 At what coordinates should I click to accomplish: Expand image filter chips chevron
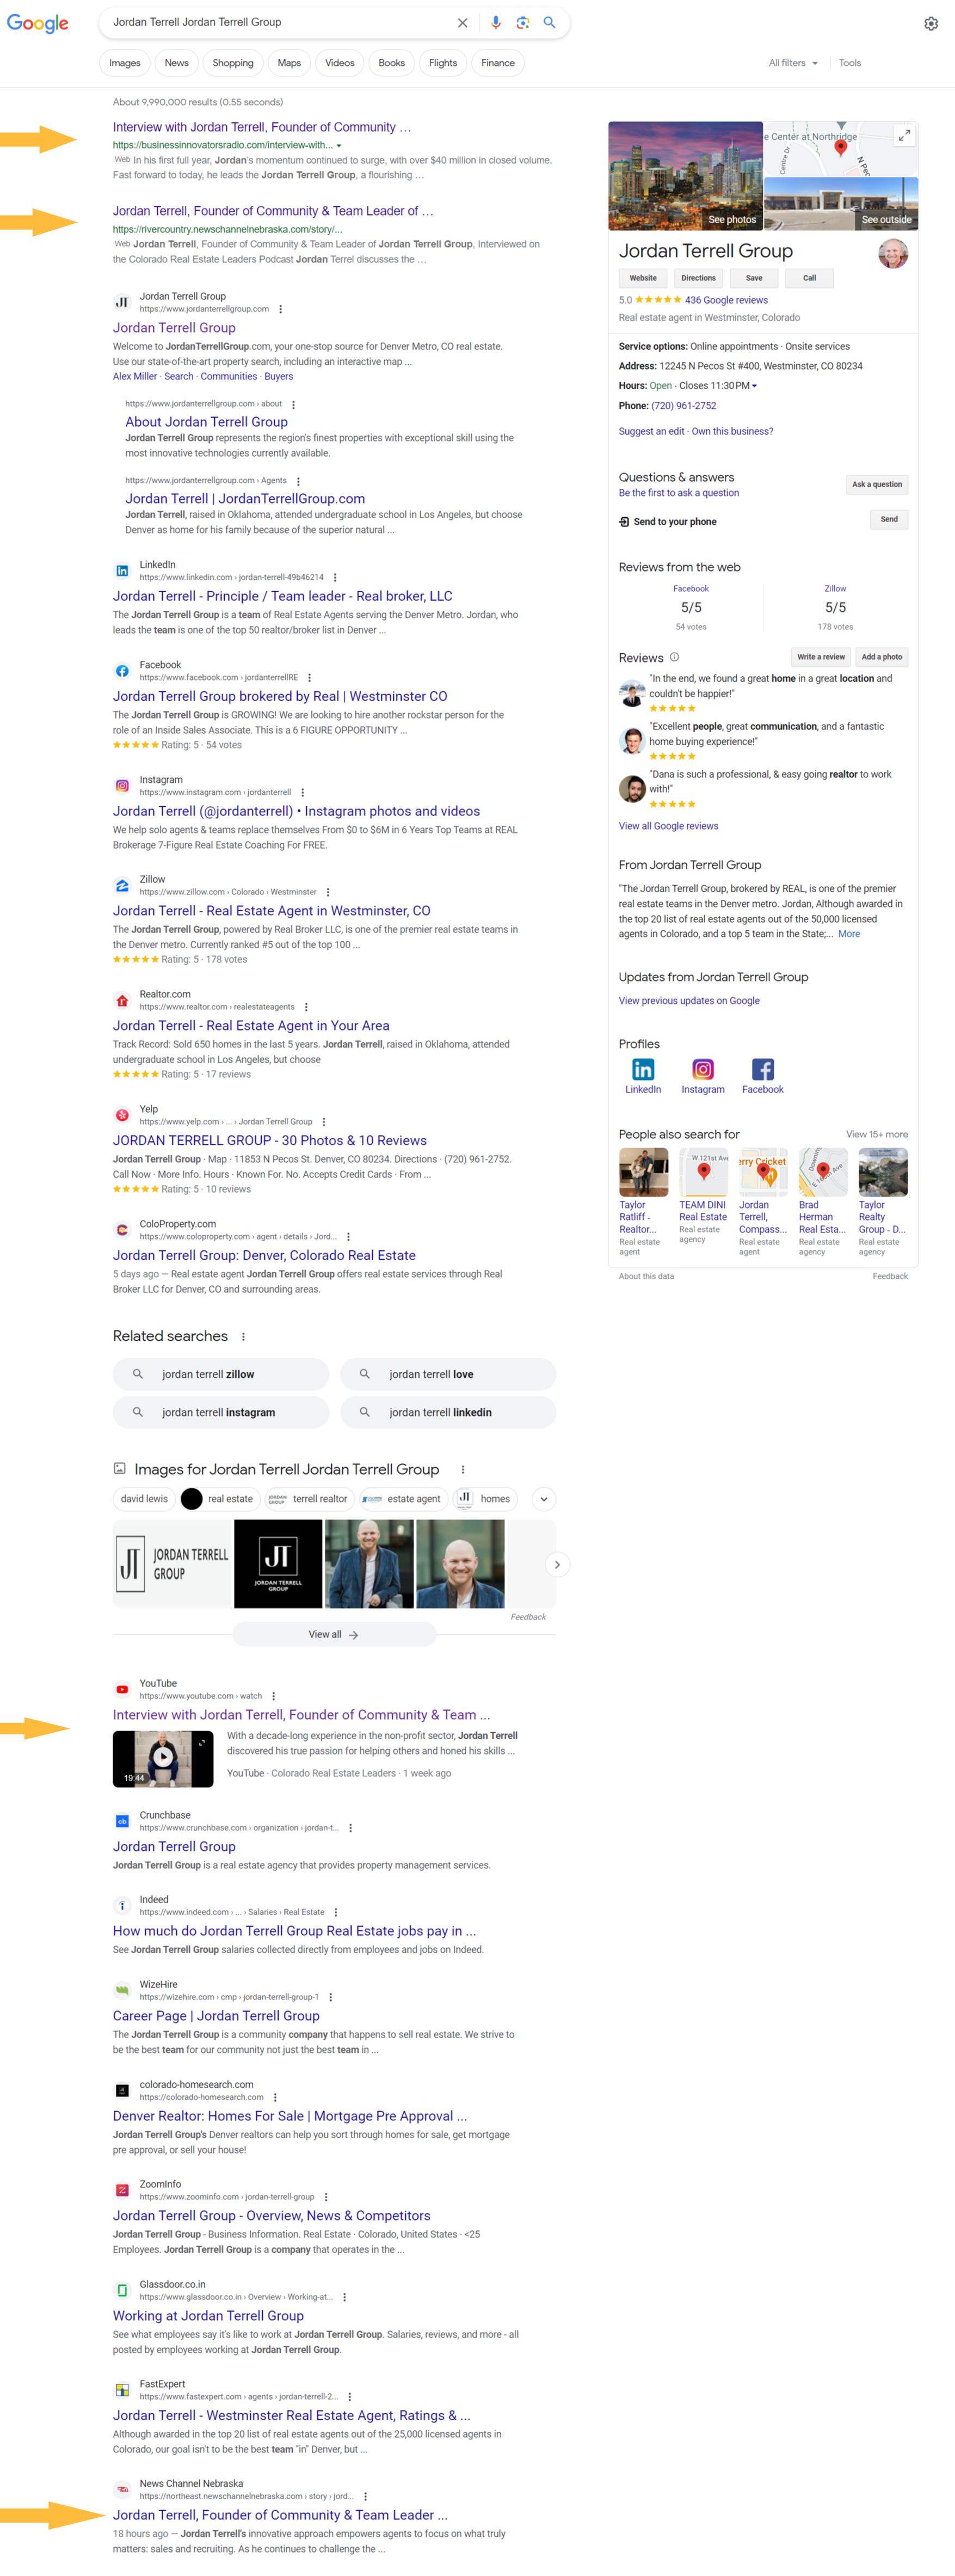(x=543, y=1499)
